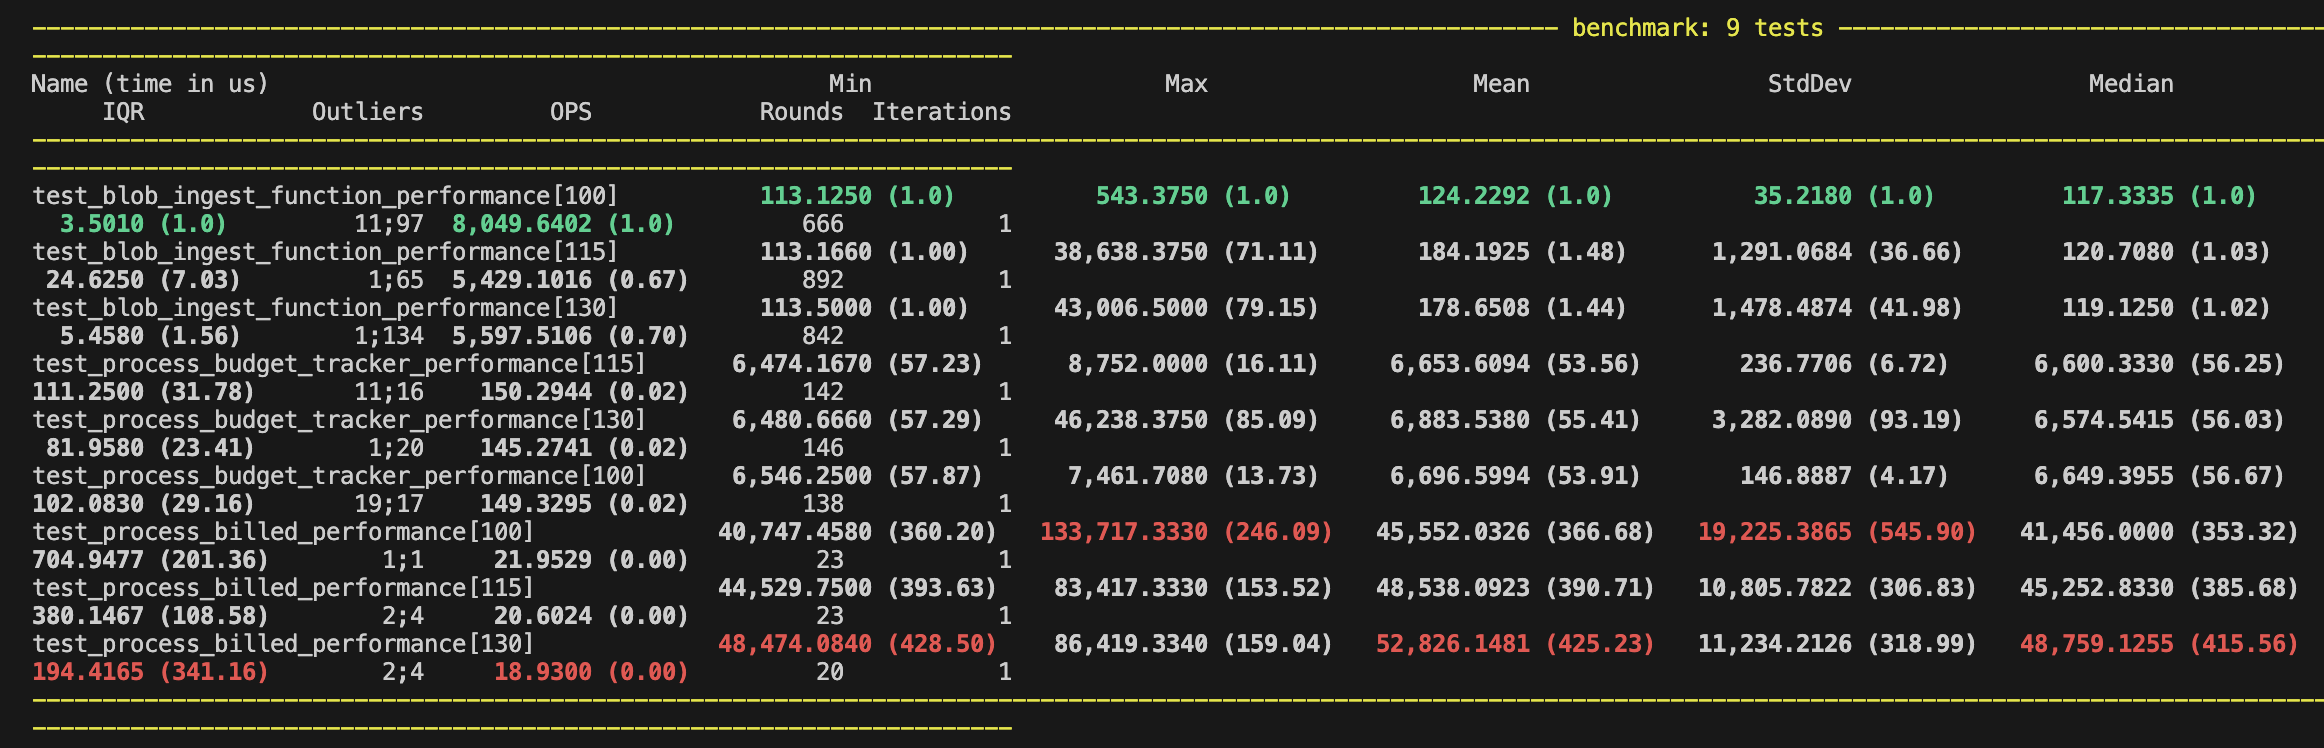Viewport: 2324px width, 748px height.
Task: Click the OPS value 5,429.1016 (0.67)
Action: [x=570, y=280]
